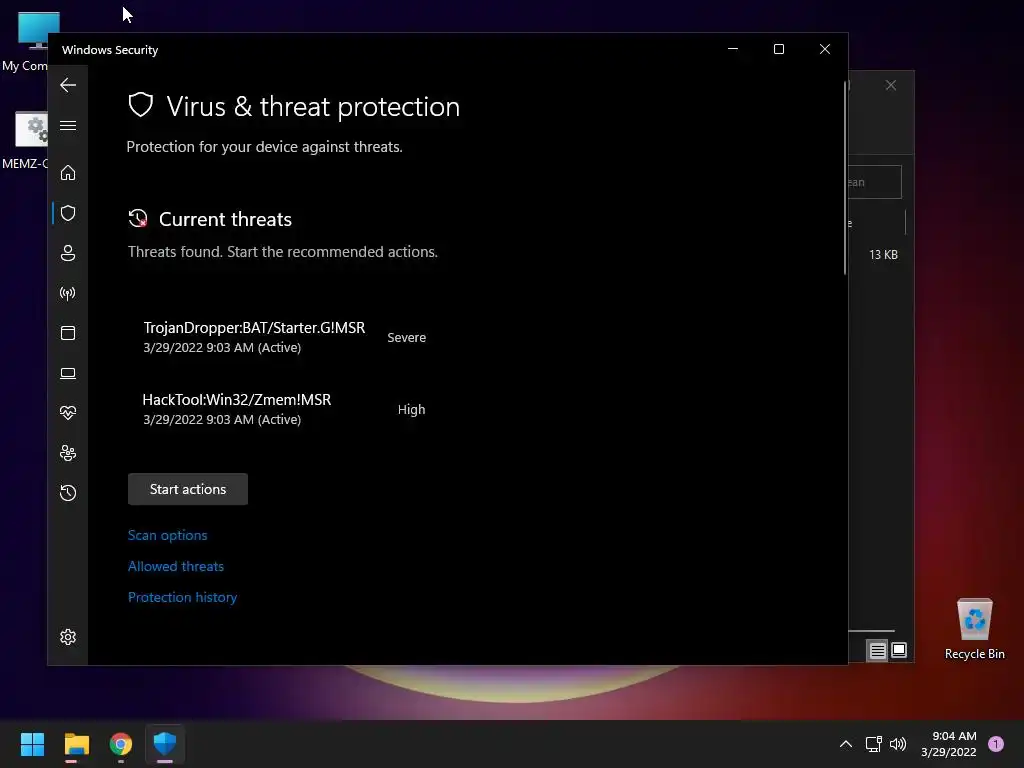Click Windows Security taskbar icon
Image resolution: width=1024 pixels, height=768 pixels.
(165, 744)
